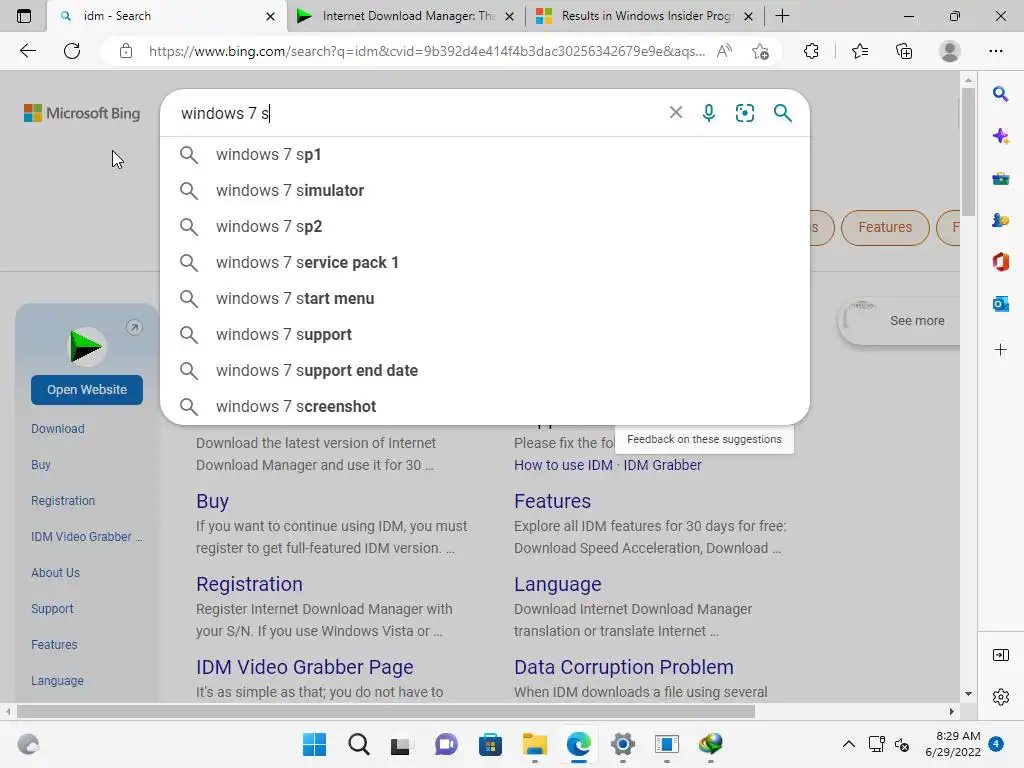Screen dimensions: 1024x768
Task: Submit search with magnifier icon in search box
Action: pos(782,113)
